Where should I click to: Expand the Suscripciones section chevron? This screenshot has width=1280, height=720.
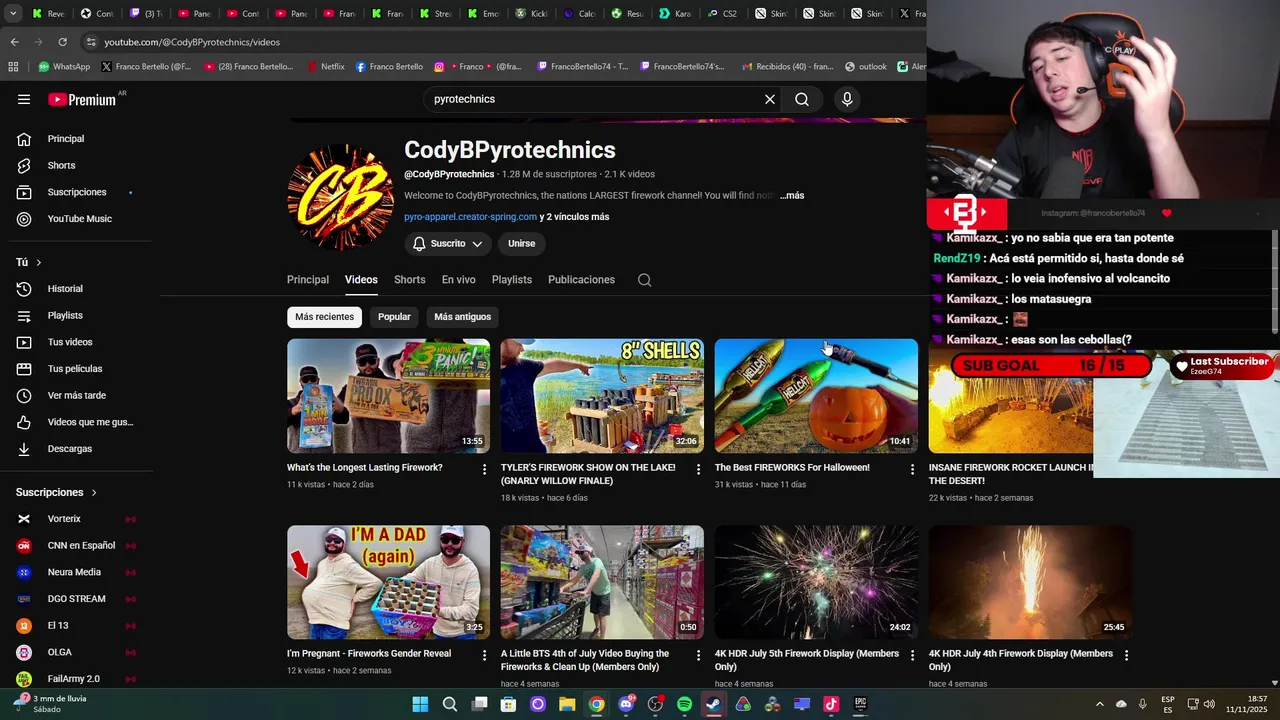[x=94, y=492]
